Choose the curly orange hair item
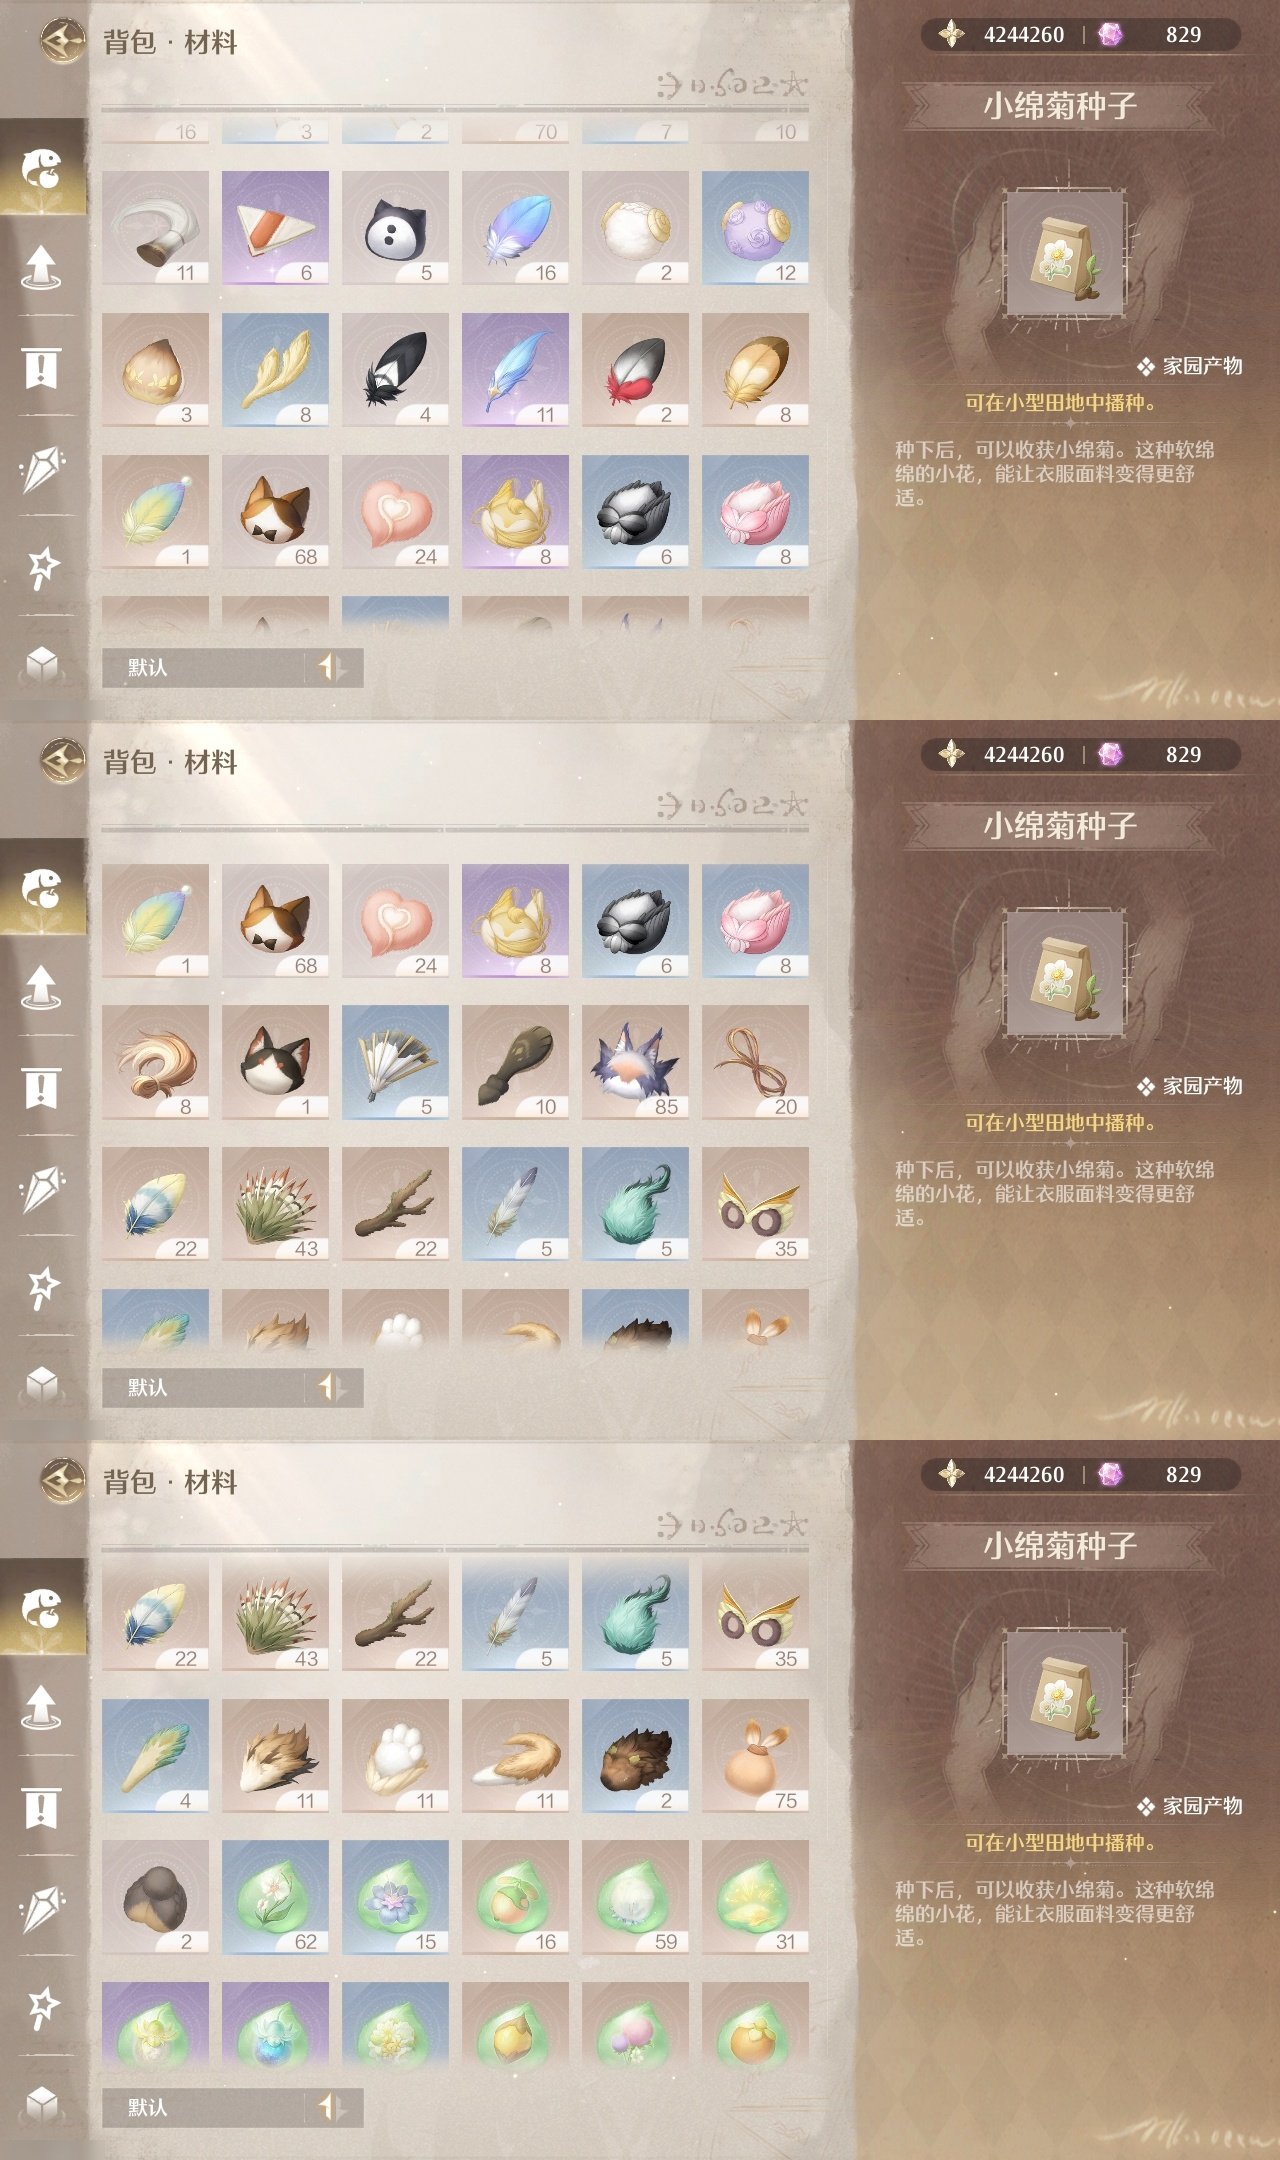Viewport: 1280px width, 2160px height. pos(155,1062)
